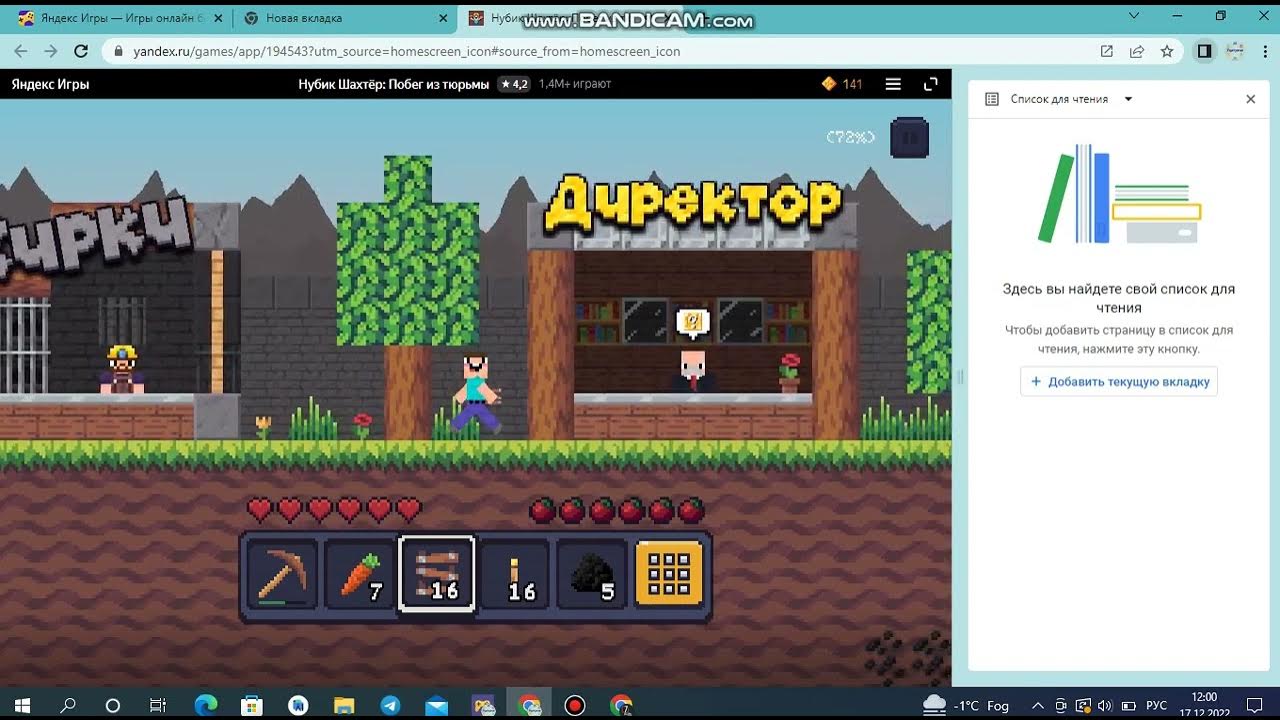The image size is (1280, 720).
Task: Open Mail app from the taskbar
Action: [x=437, y=705]
